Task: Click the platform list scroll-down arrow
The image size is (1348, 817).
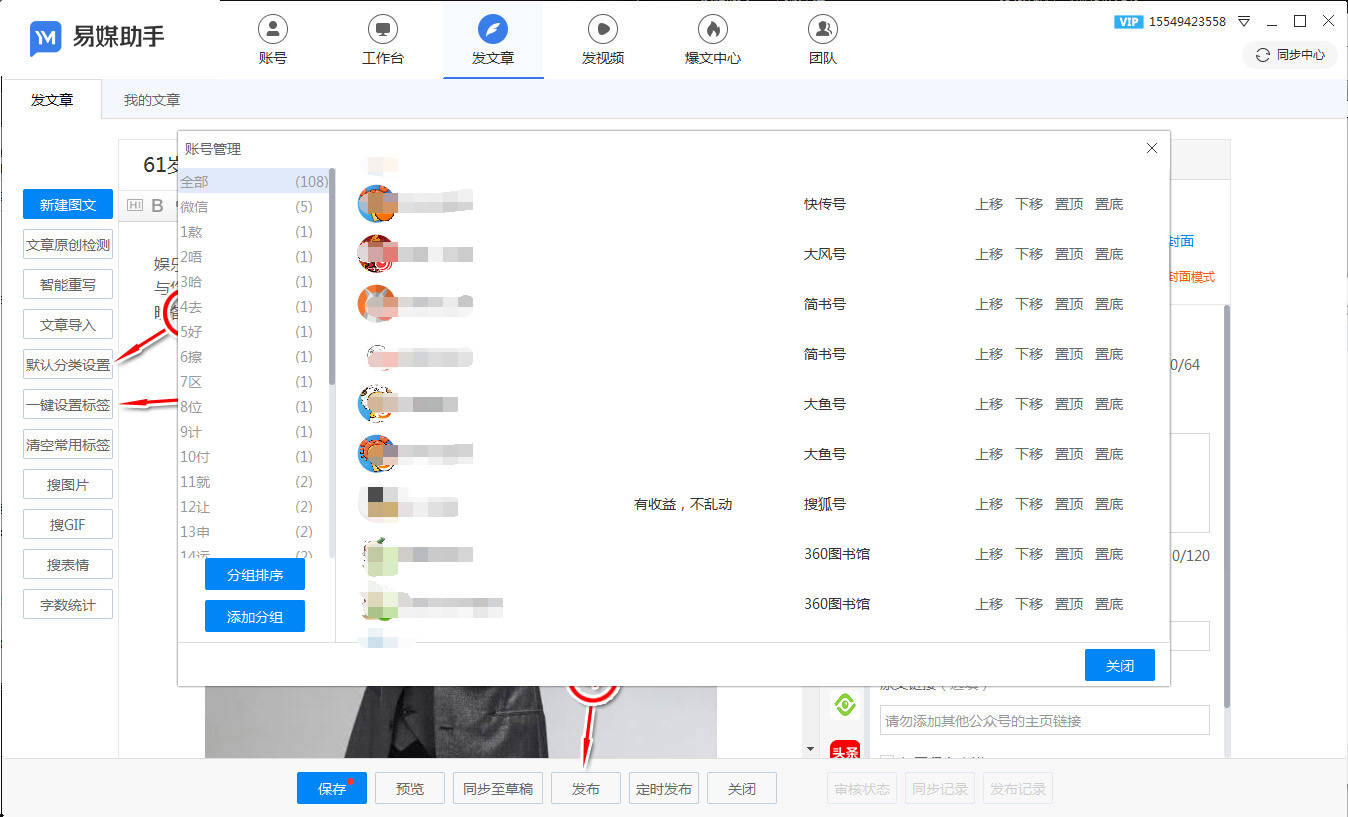Action: (810, 748)
